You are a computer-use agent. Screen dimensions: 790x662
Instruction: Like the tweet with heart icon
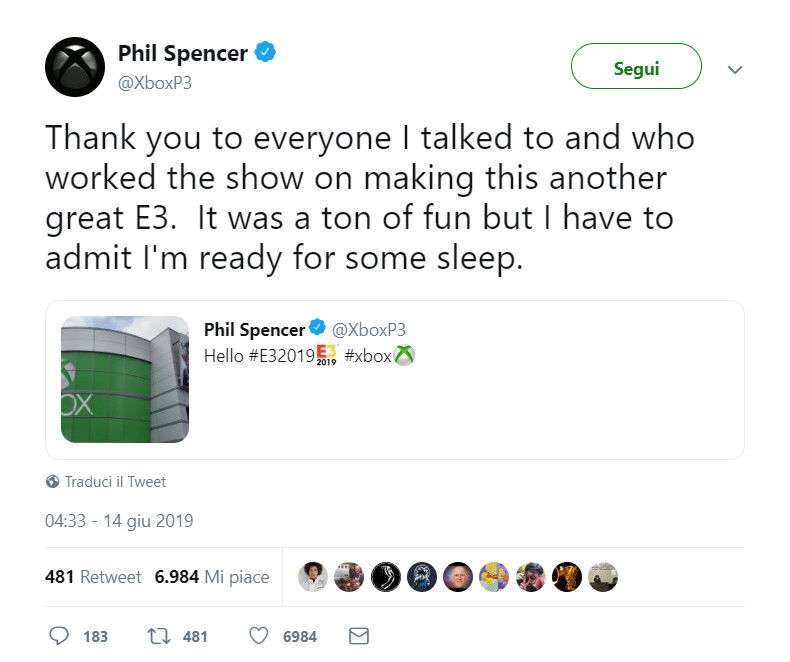point(258,636)
